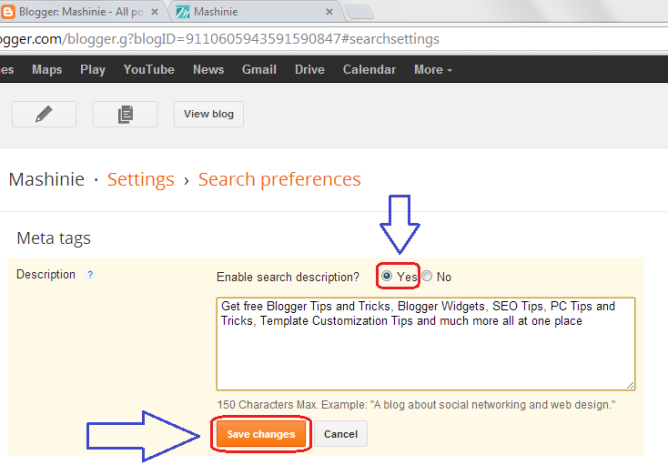The width and height of the screenshot is (668, 465).
Task: Click the Cancel button
Action: (x=341, y=434)
